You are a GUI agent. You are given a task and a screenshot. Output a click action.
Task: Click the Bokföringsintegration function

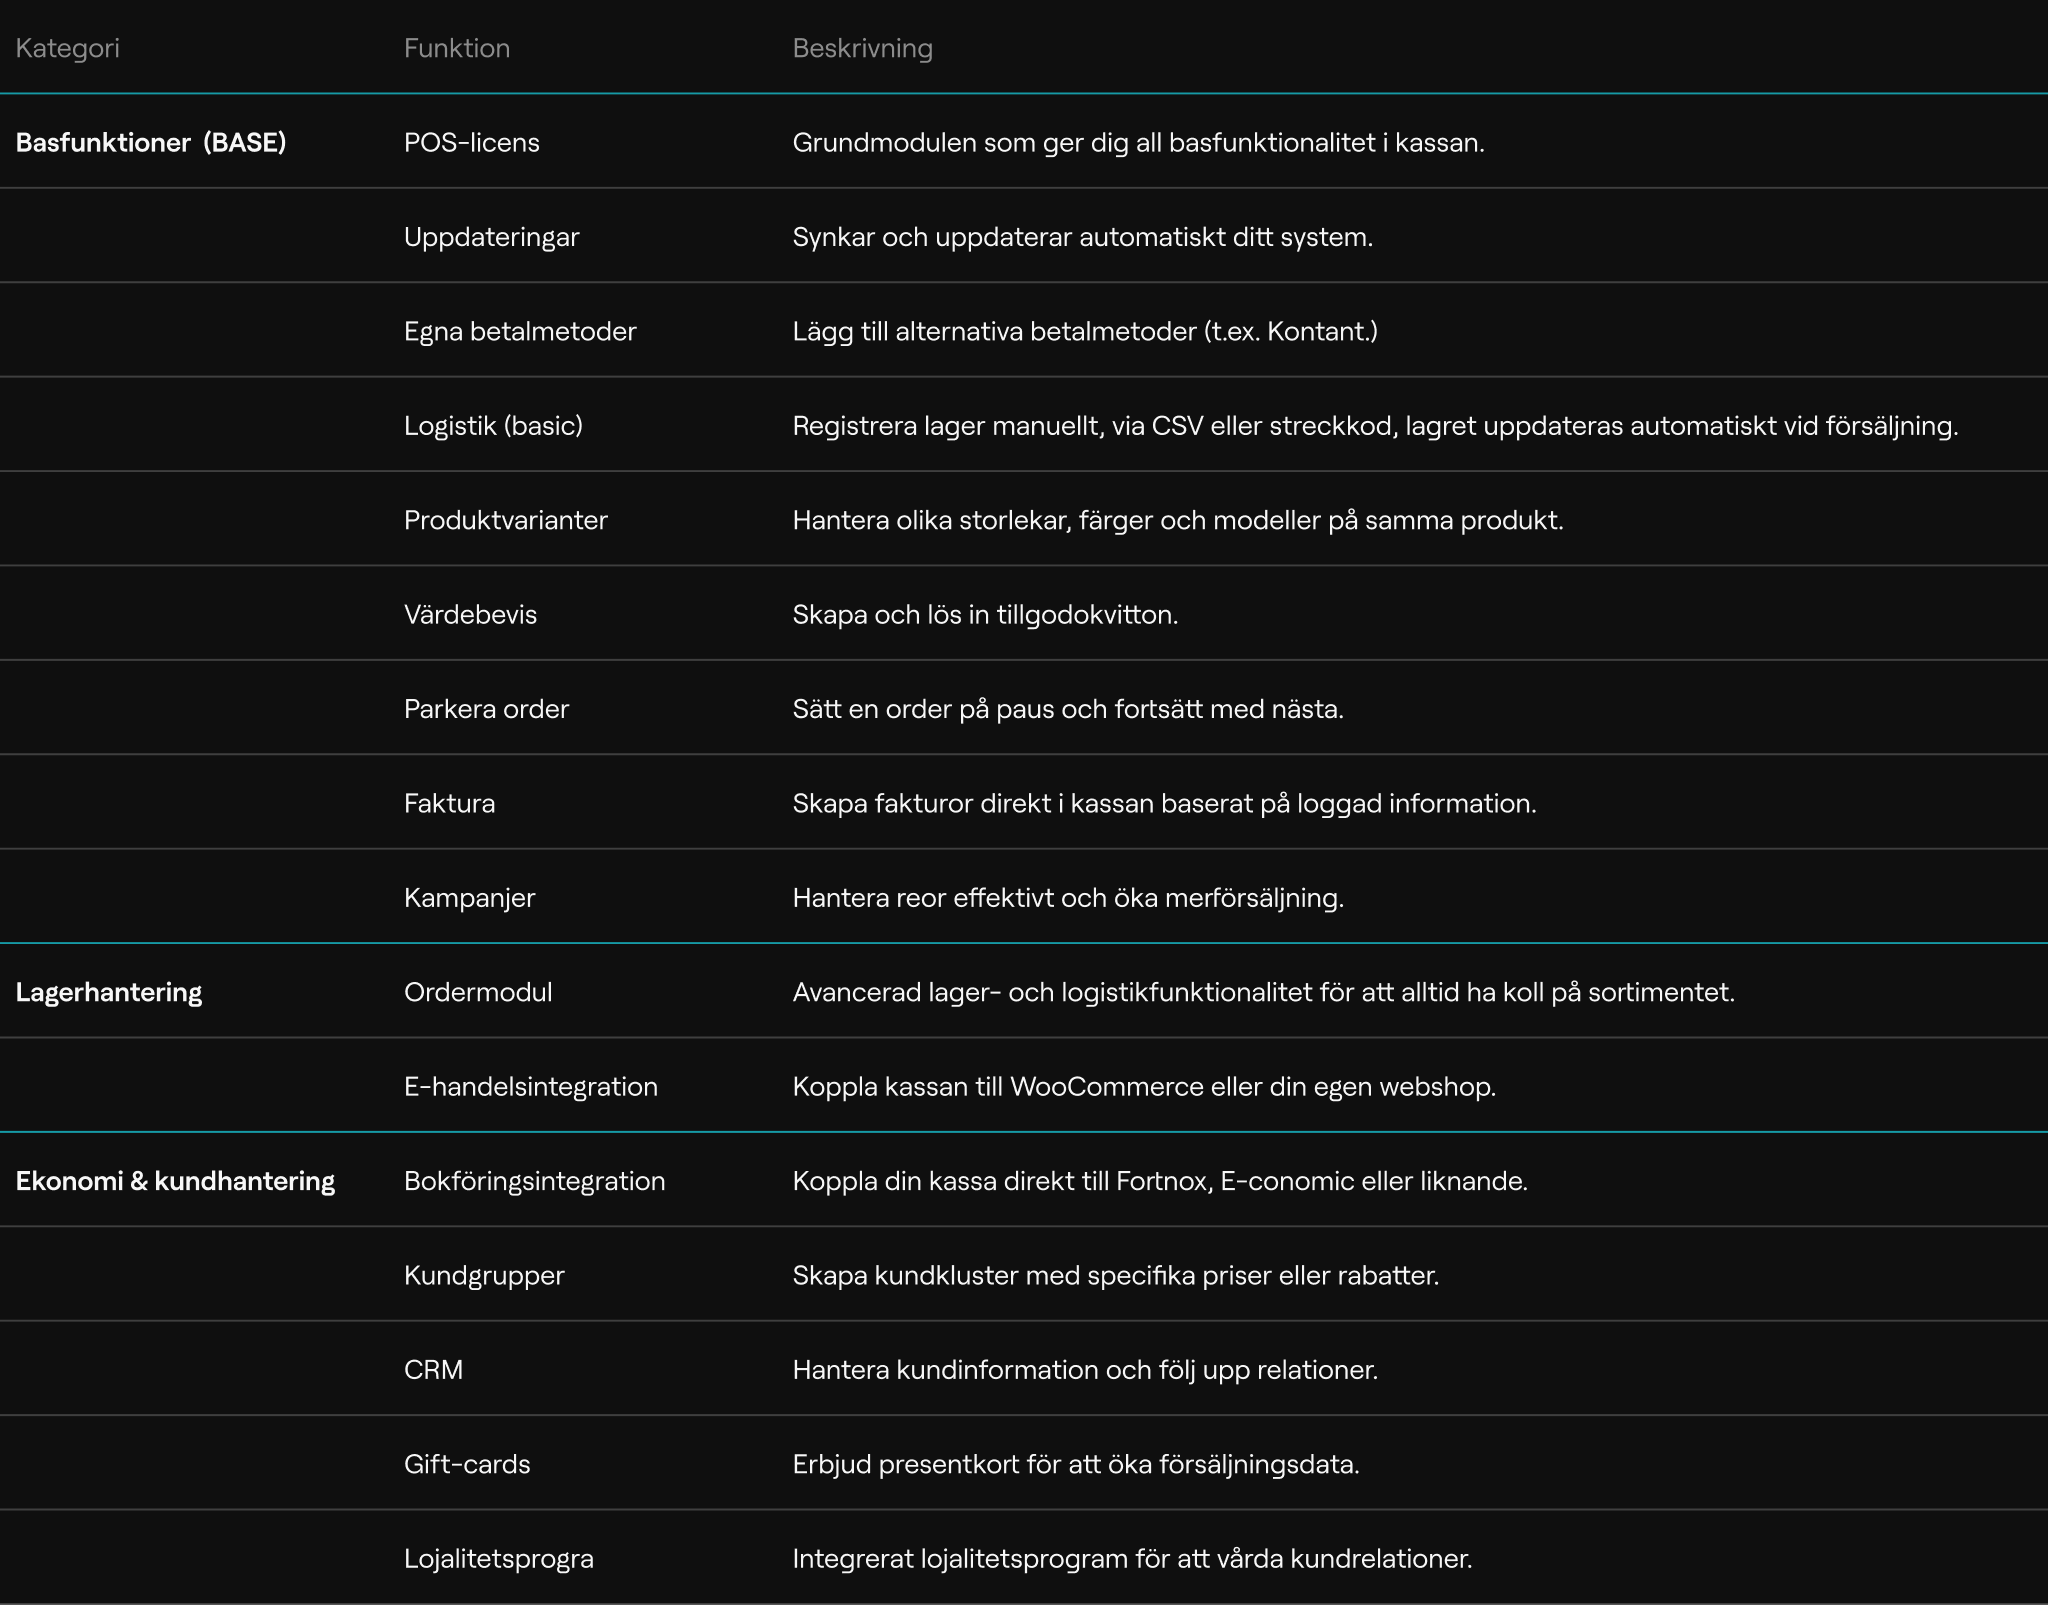(x=534, y=1181)
